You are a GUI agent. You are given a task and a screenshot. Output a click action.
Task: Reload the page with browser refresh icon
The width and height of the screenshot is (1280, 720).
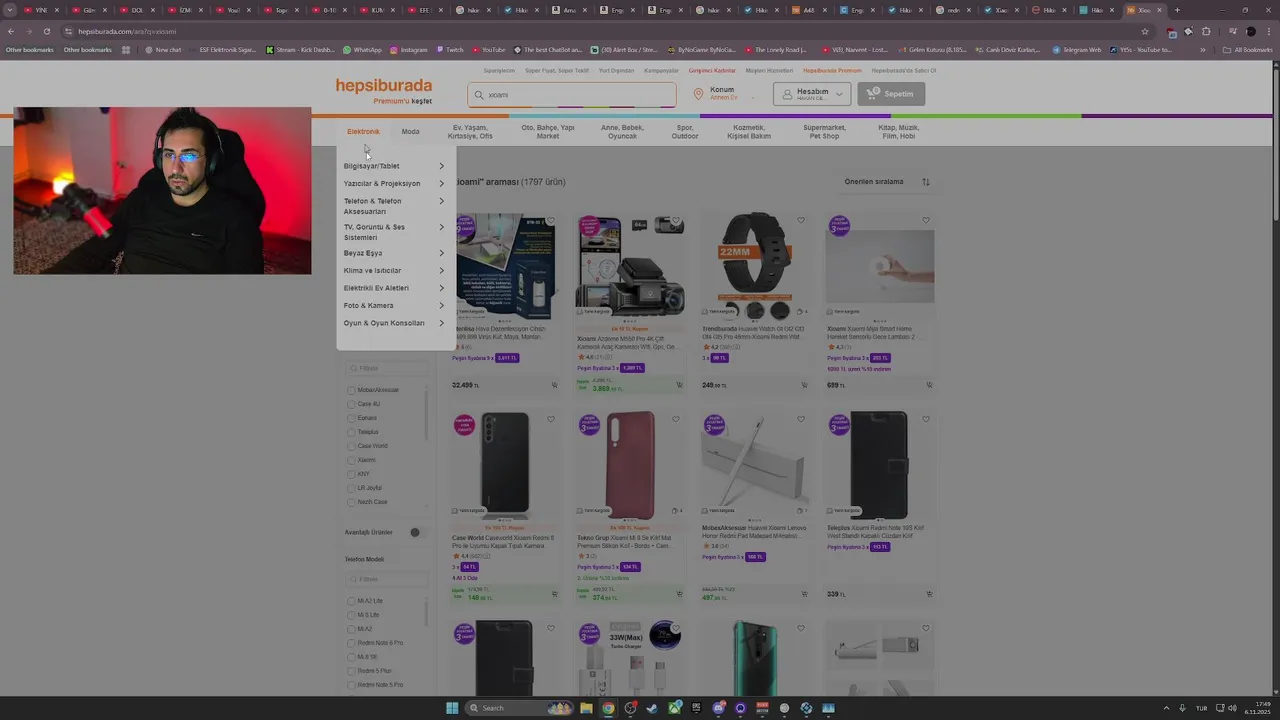[46, 31]
